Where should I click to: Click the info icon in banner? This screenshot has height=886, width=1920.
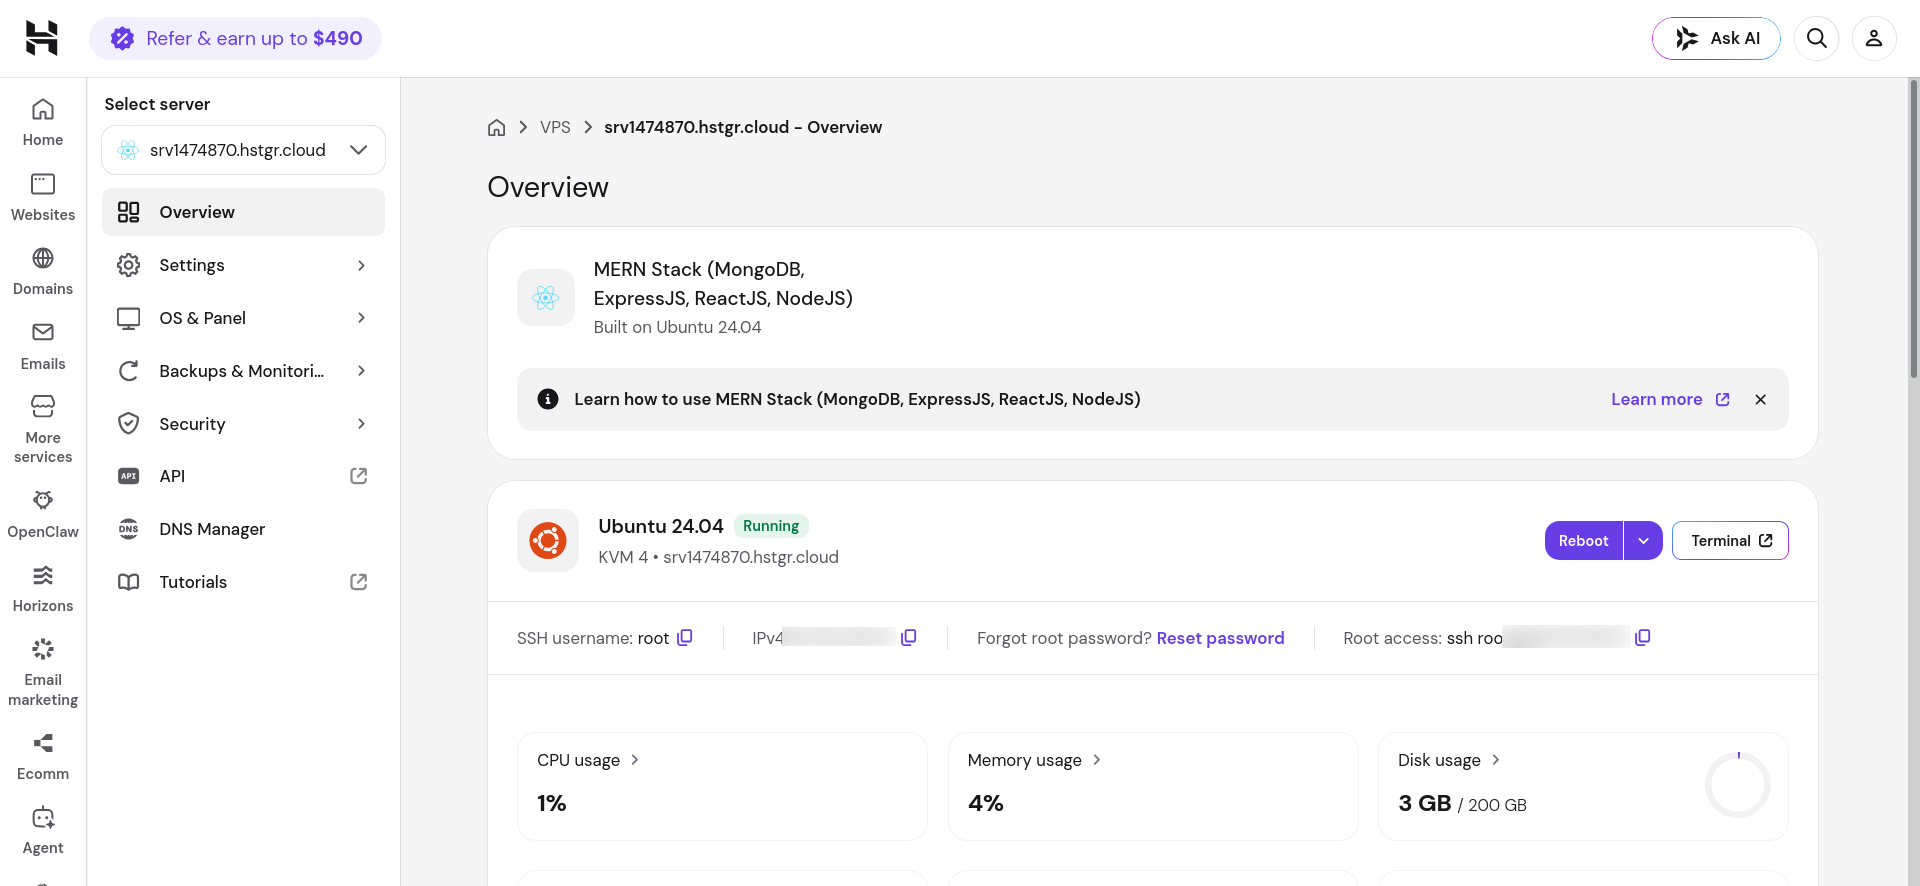pos(548,399)
